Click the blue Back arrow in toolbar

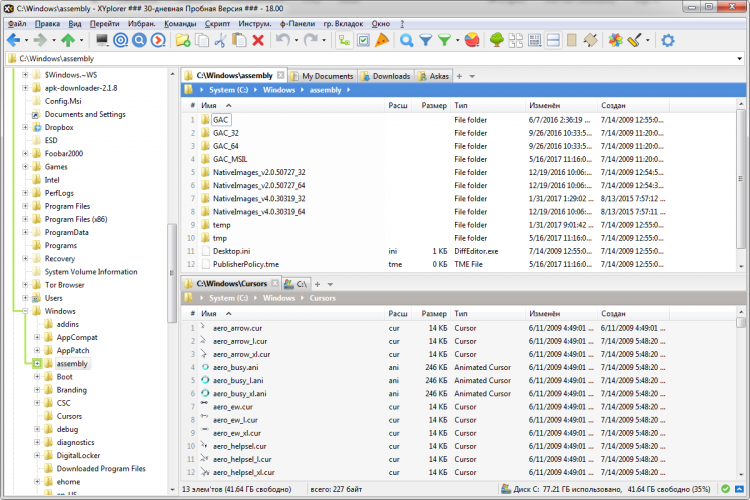click(x=13, y=40)
